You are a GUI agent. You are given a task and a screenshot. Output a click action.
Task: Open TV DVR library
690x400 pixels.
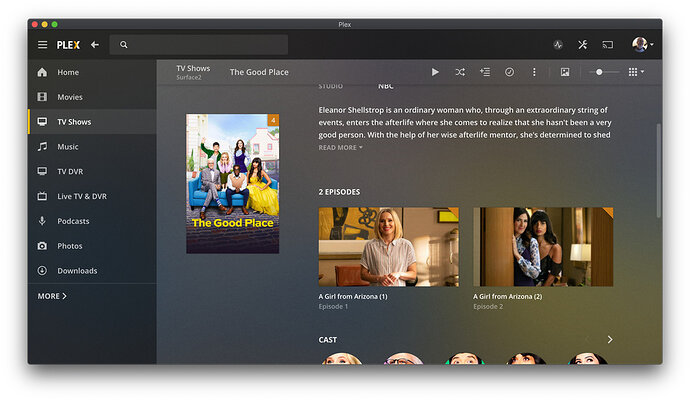(x=92, y=171)
